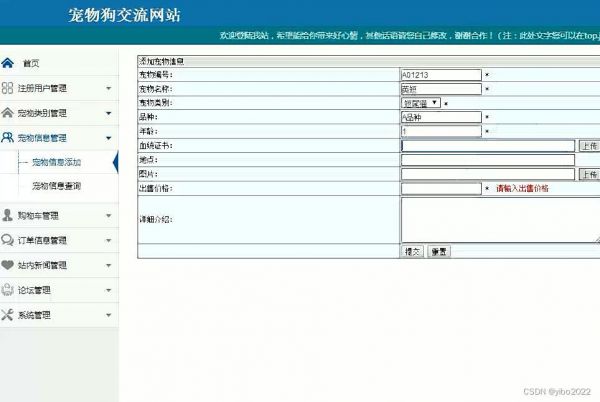Click the home icon beside 首页
The height and width of the screenshot is (402, 600).
(8, 62)
